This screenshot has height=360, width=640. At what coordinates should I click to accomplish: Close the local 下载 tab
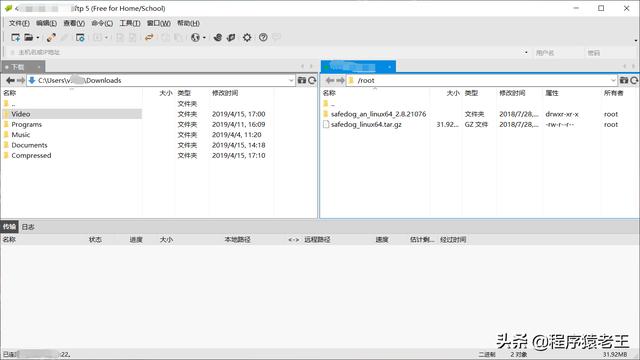39,67
